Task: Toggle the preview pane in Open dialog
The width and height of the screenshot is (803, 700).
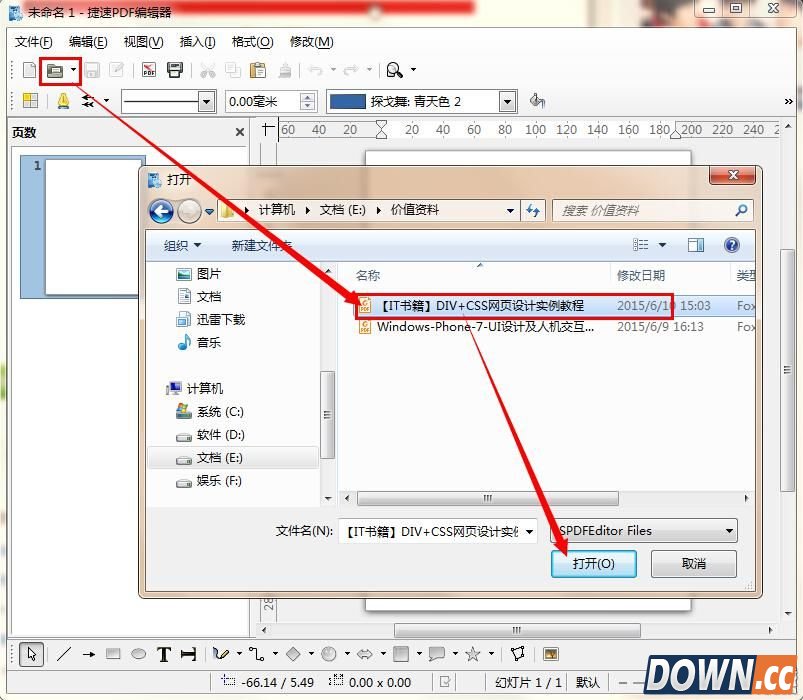Action: tap(696, 245)
